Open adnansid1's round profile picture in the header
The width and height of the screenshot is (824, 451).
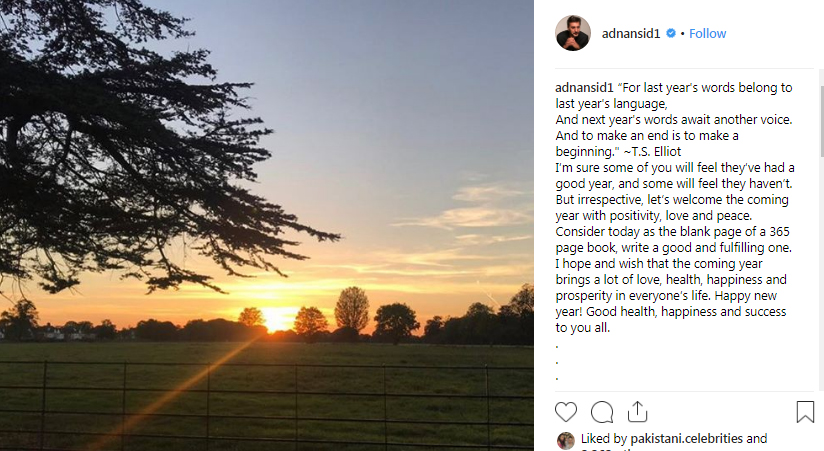(573, 33)
